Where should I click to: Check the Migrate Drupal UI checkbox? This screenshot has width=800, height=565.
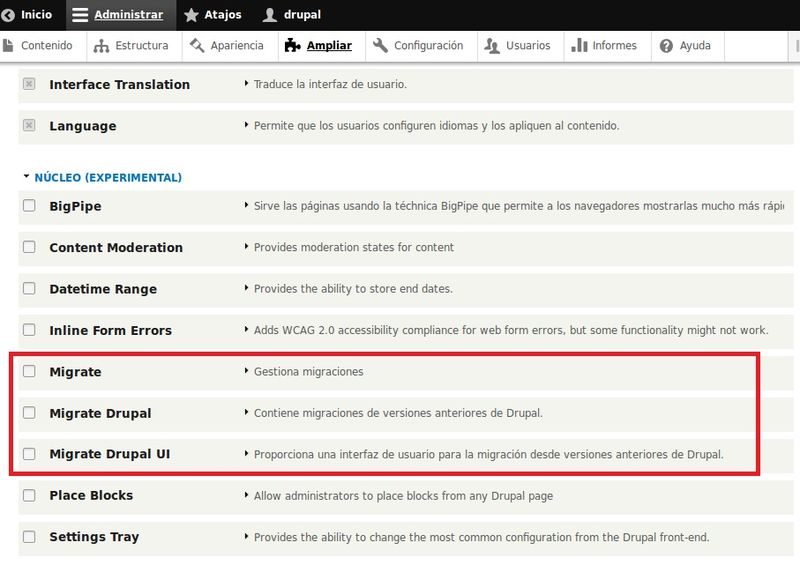click(29, 454)
